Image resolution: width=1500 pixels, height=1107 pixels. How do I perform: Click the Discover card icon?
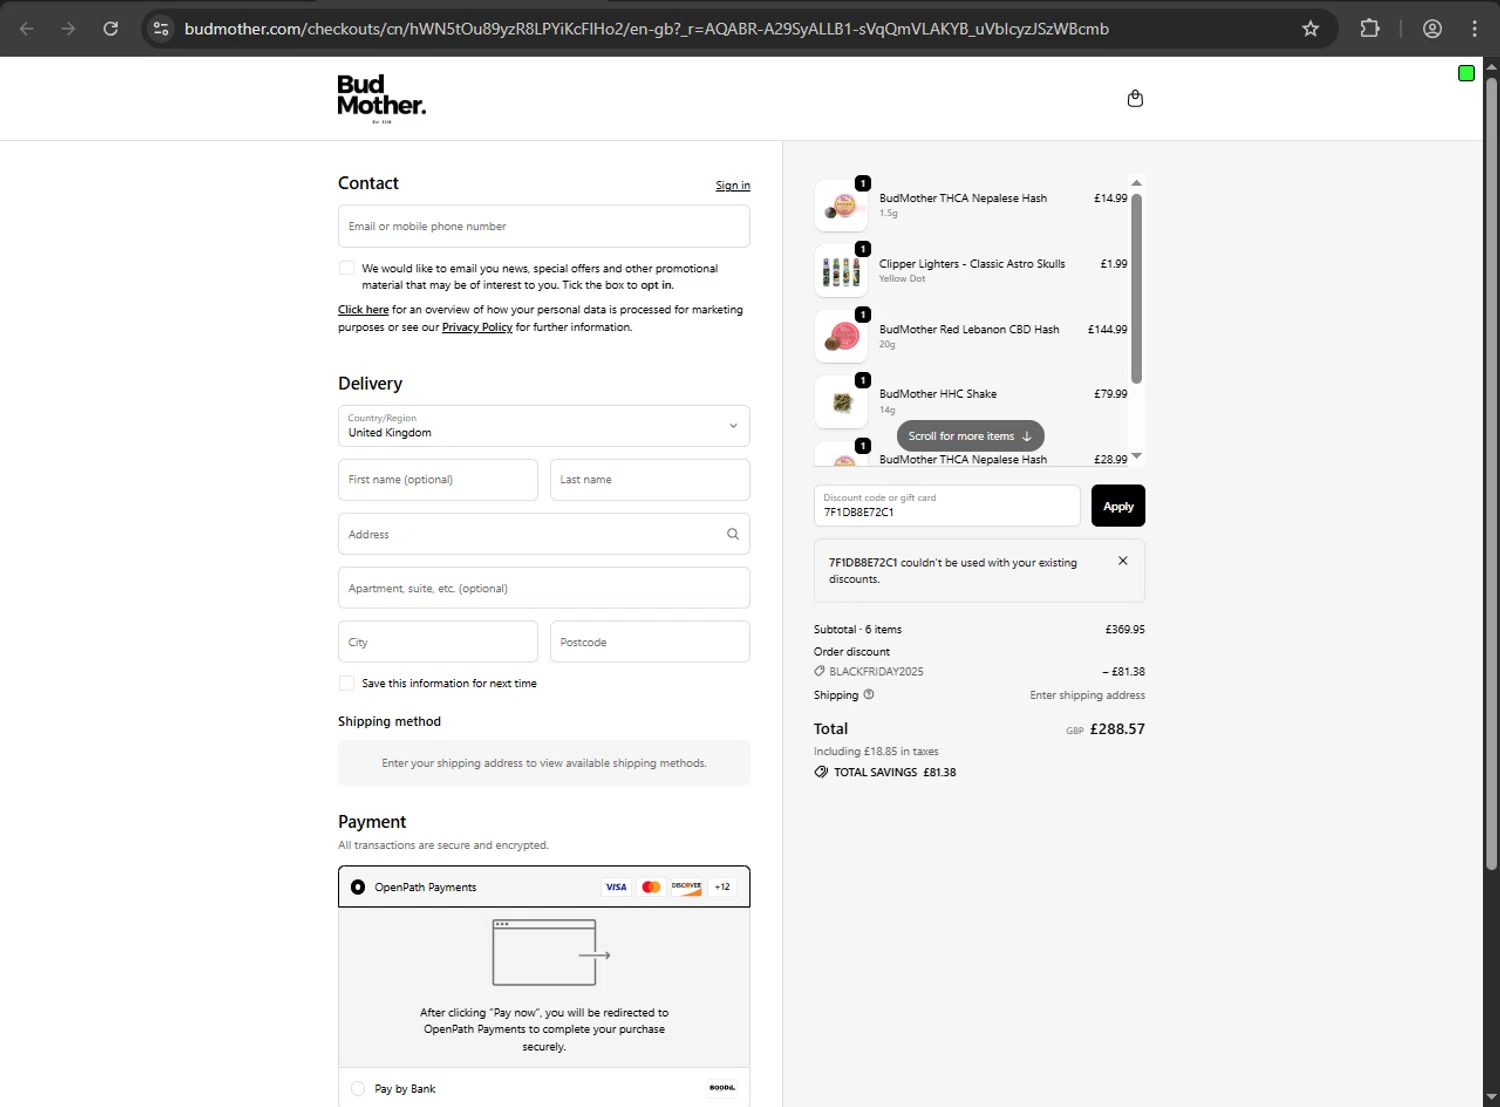[686, 887]
